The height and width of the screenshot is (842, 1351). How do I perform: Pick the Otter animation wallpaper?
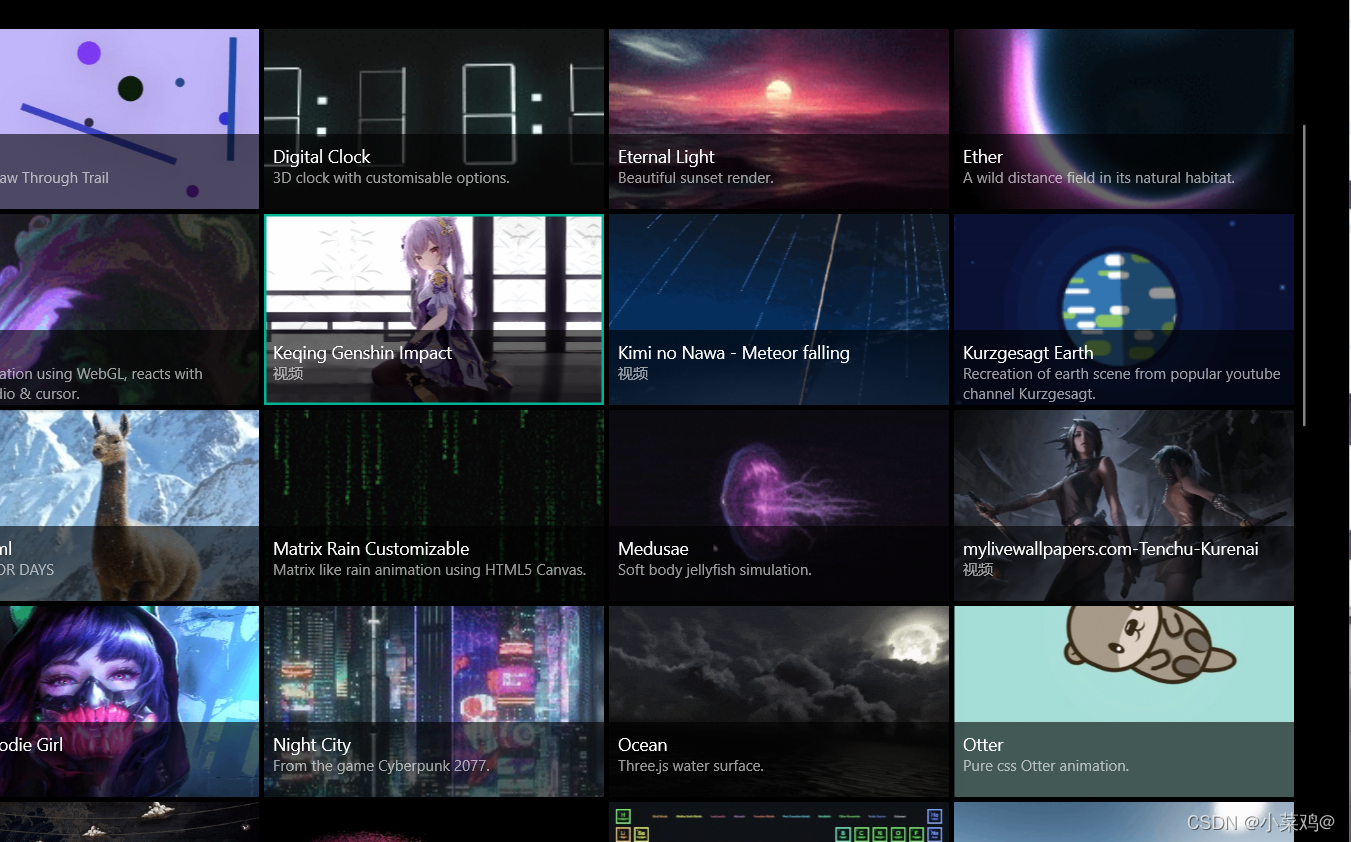1124,701
